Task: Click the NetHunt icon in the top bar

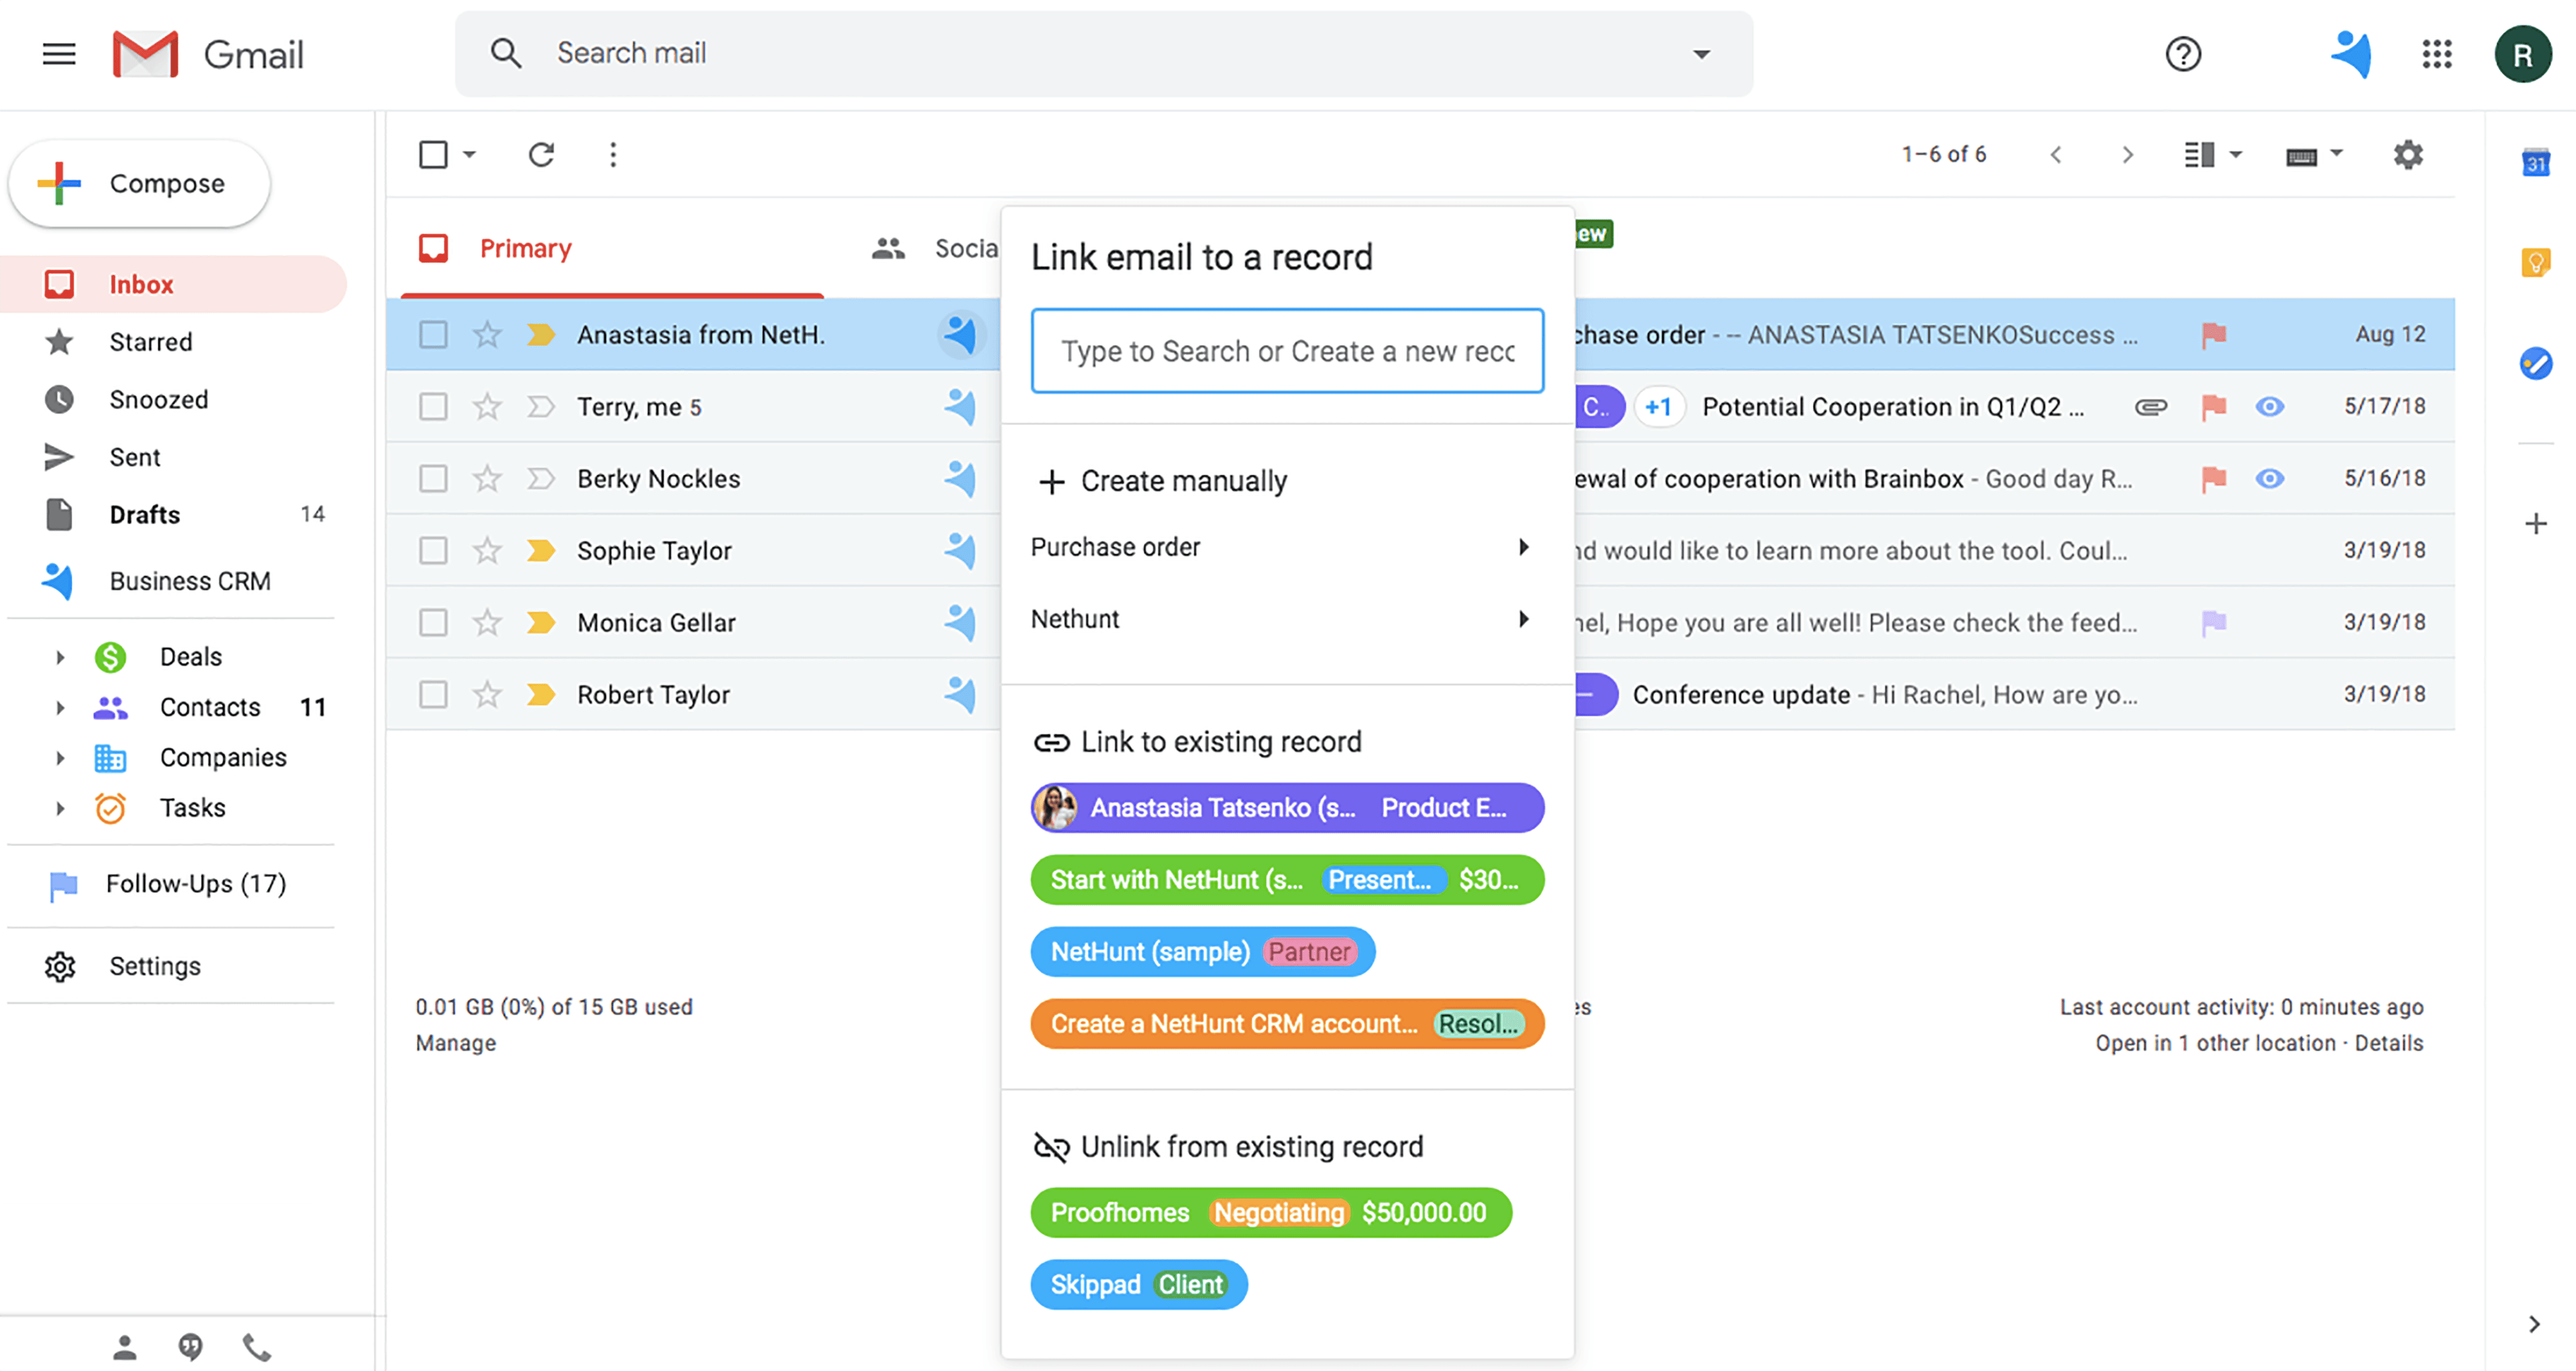Action: coord(2352,54)
